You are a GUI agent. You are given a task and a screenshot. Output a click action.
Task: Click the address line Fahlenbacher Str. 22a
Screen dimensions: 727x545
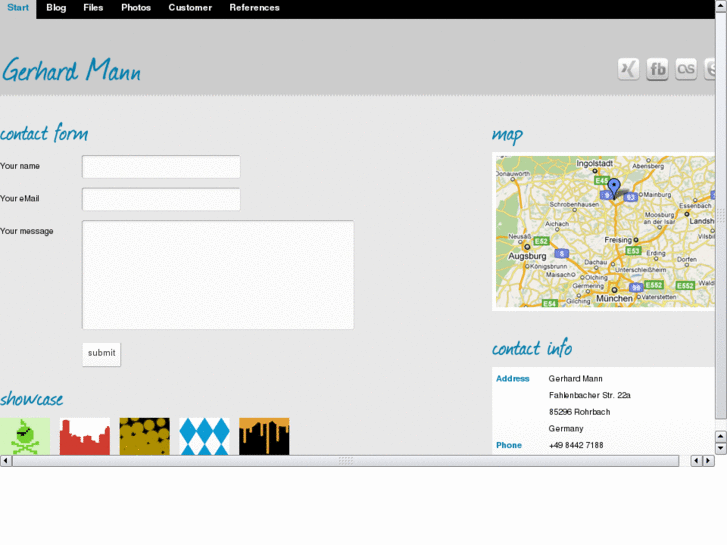[x=589, y=395]
